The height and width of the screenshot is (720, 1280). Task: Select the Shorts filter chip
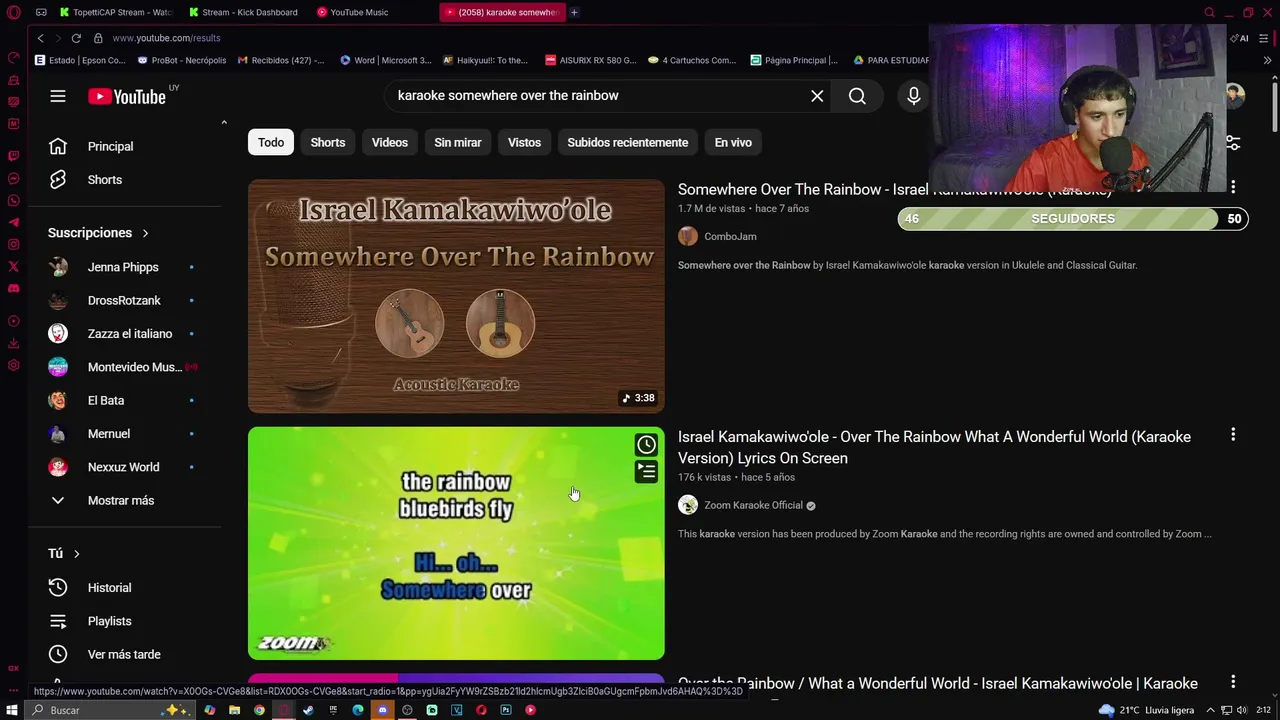tap(328, 142)
